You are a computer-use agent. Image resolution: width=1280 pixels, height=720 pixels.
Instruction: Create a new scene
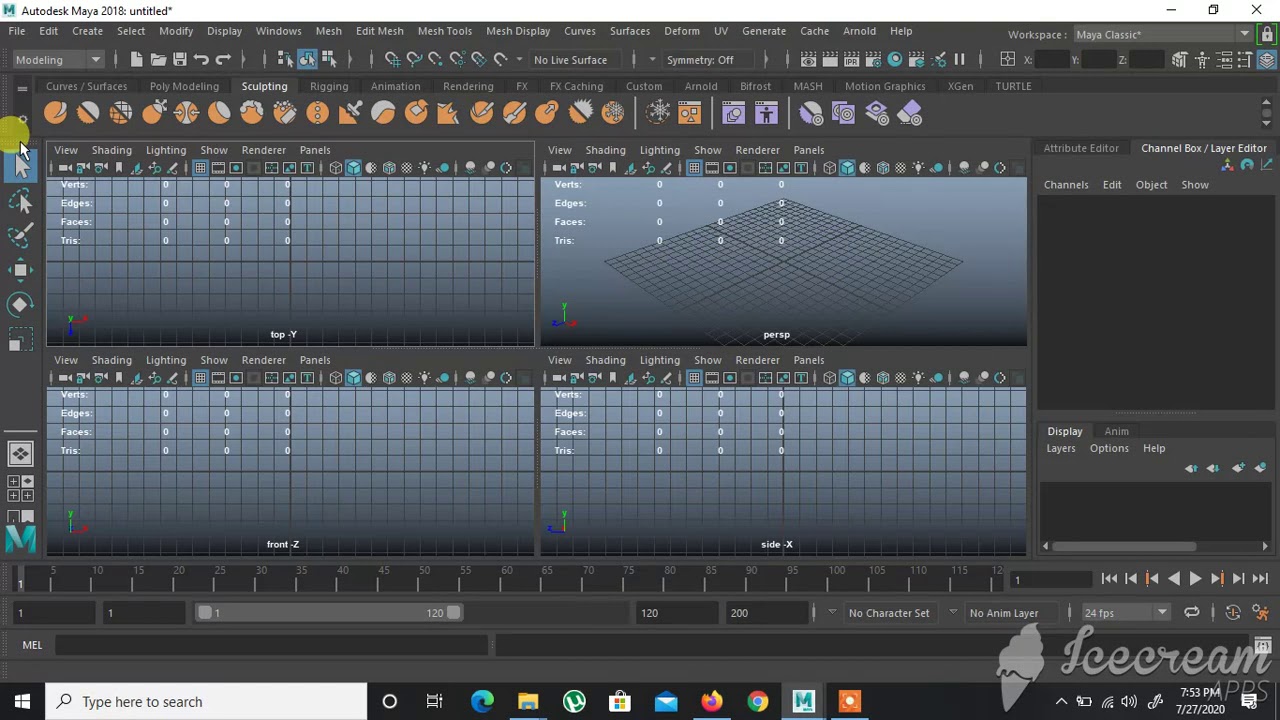pos(136,60)
